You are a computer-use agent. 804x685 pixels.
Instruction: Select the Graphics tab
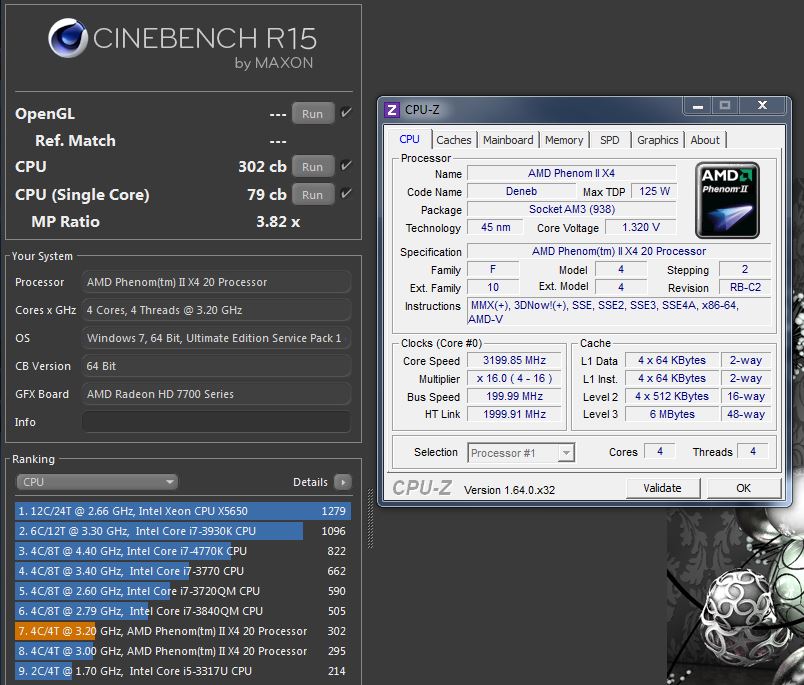657,140
